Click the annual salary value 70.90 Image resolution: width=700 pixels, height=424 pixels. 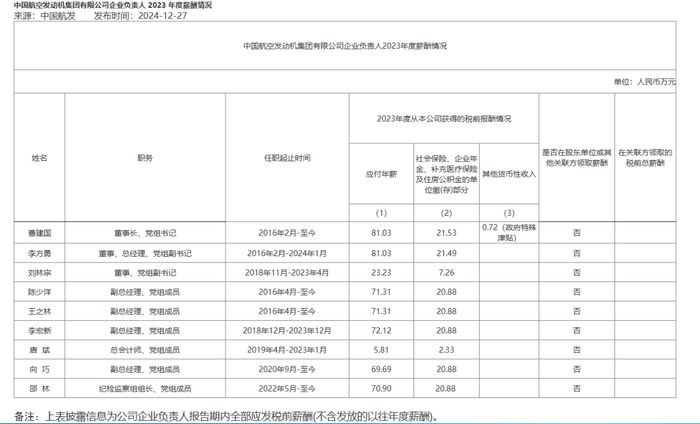(x=381, y=389)
